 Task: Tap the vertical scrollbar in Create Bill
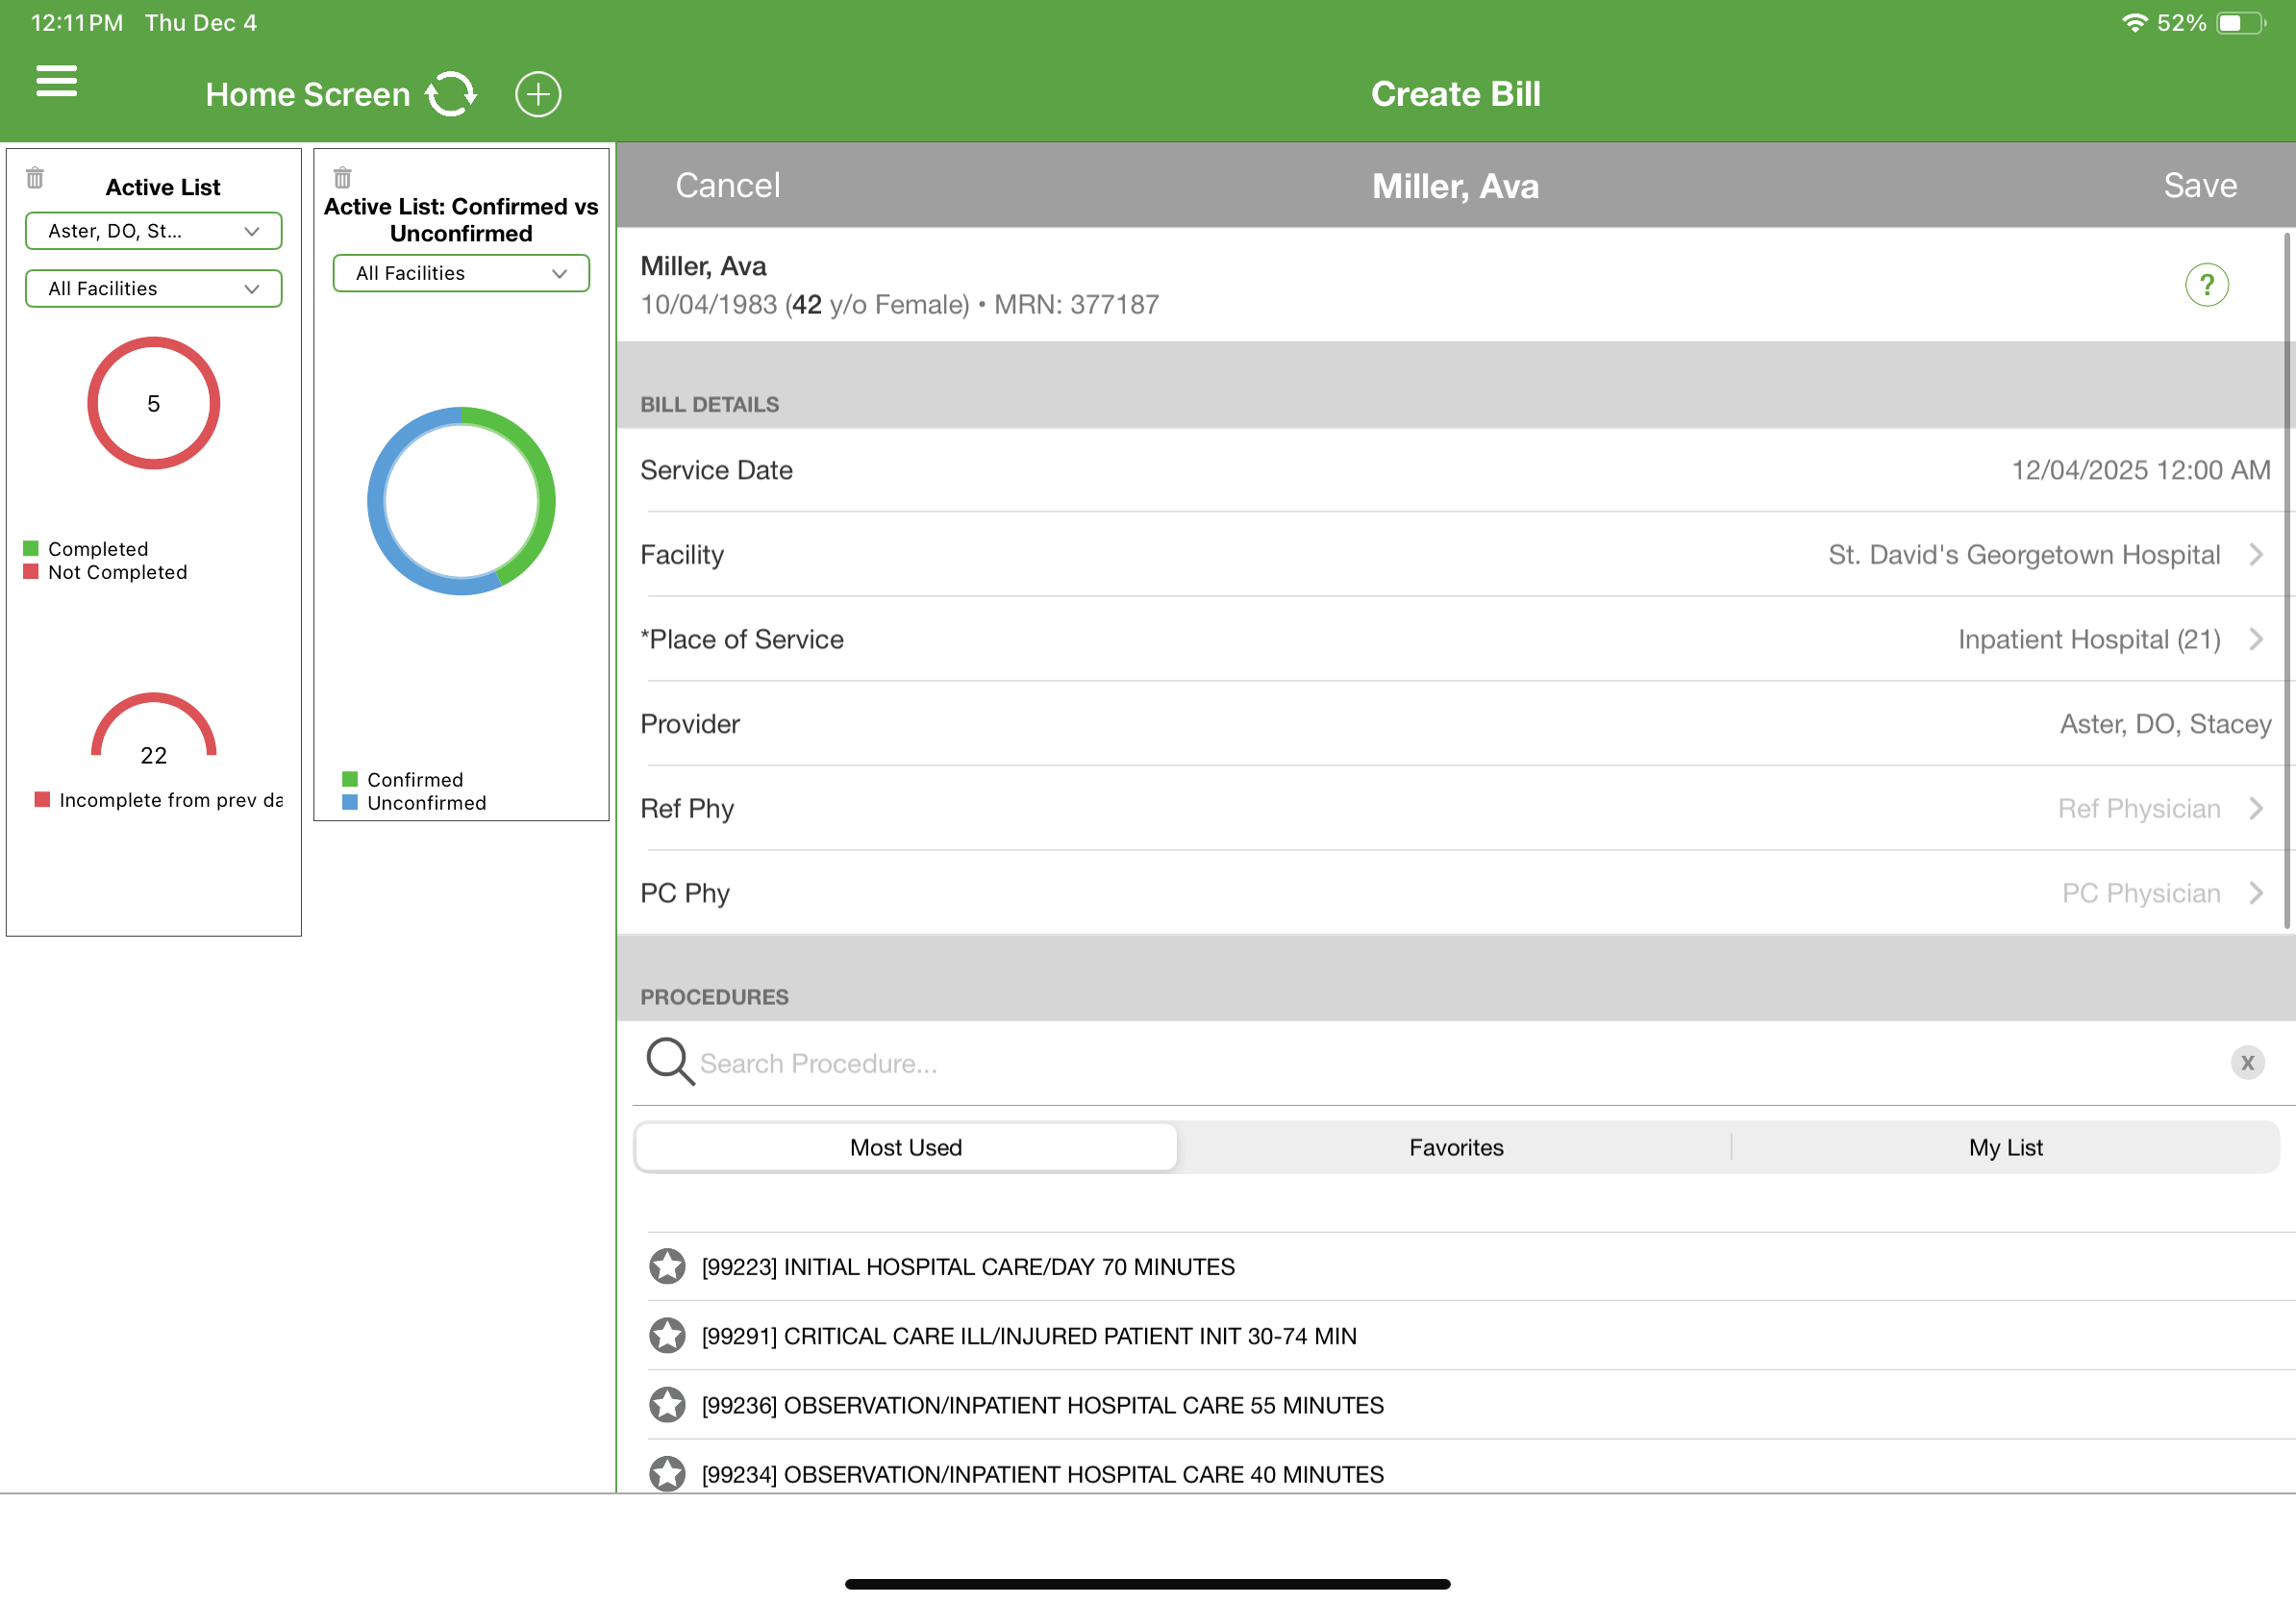click(x=2289, y=580)
